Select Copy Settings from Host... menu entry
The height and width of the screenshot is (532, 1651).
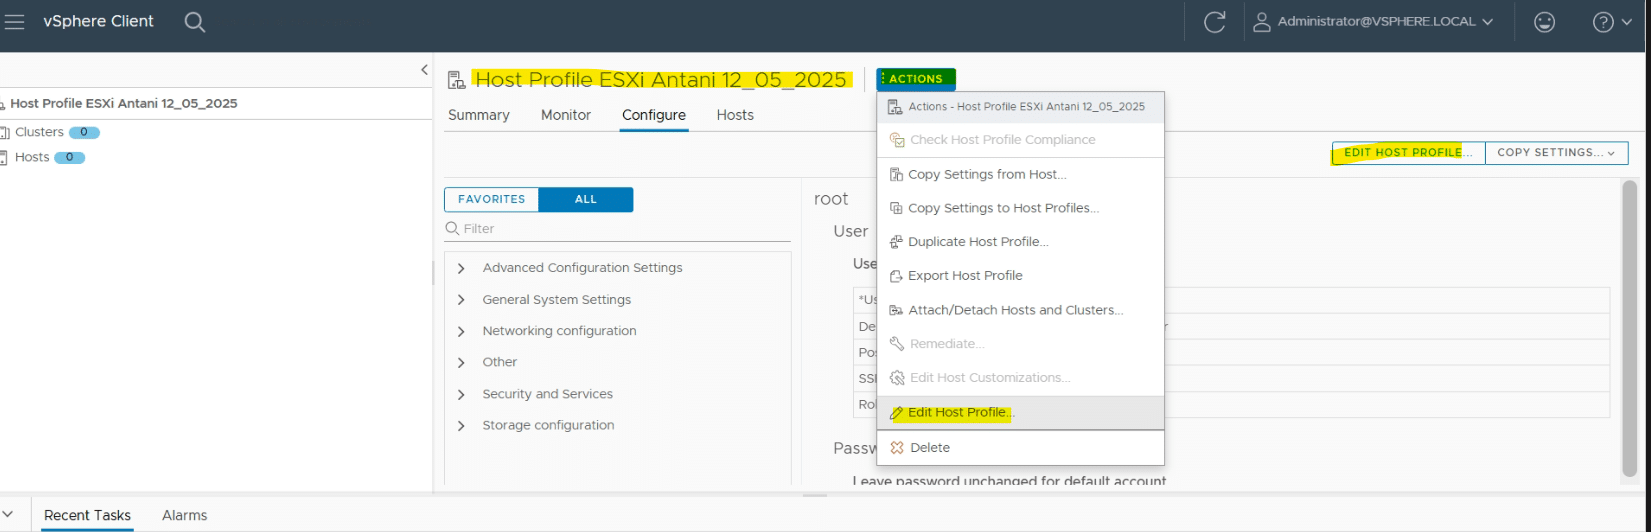(1020, 174)
